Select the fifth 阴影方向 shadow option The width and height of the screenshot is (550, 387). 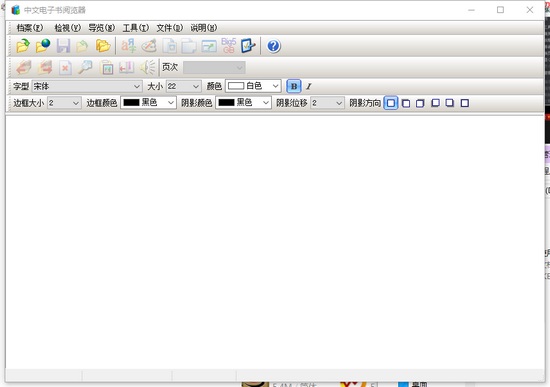coord(450,103)
